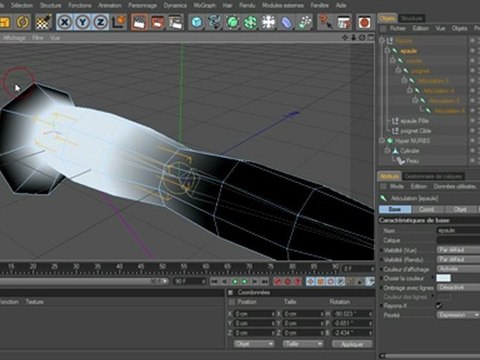Click the viewport zoom arrow icon
This screenshot has height=360, width=480.
click(354, 38)
